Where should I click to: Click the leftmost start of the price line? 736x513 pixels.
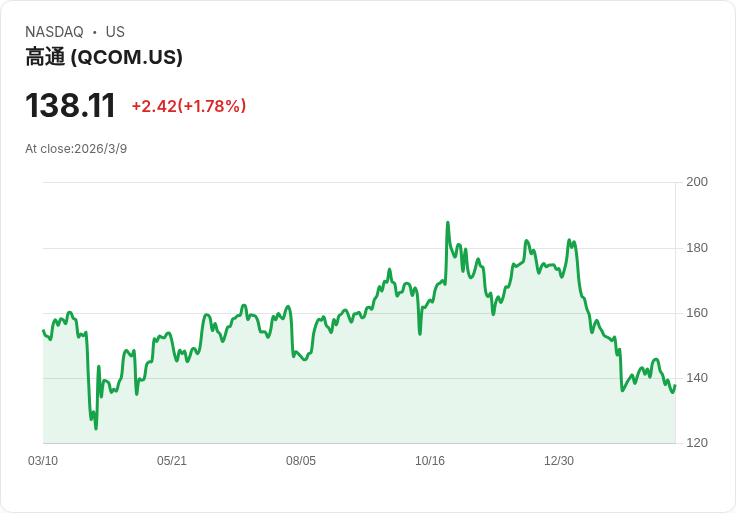point(43,330)
